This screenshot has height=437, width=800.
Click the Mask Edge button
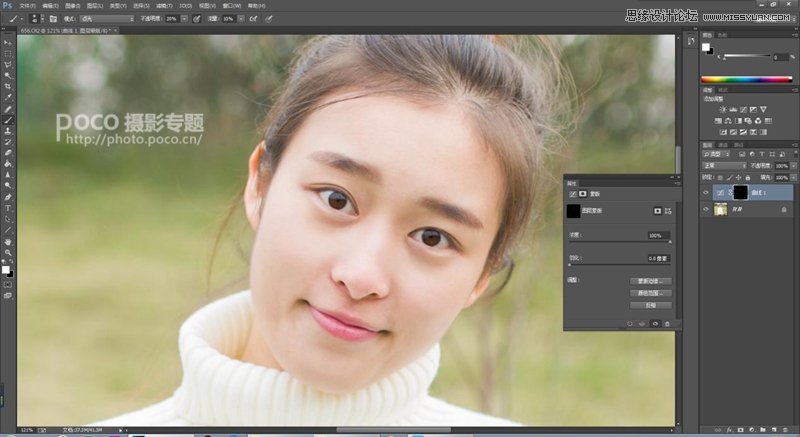tap(651, 281)
